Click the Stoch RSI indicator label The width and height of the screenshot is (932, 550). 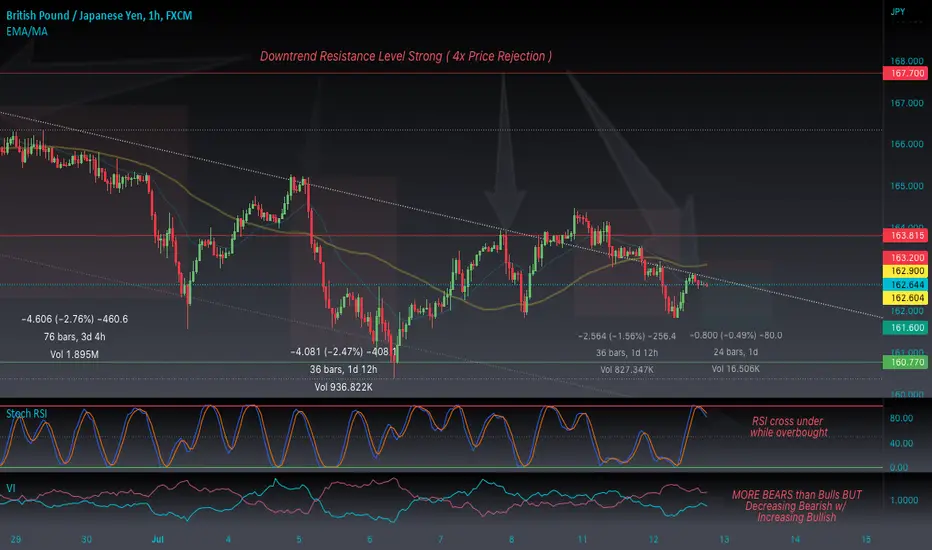click(26, 413)
